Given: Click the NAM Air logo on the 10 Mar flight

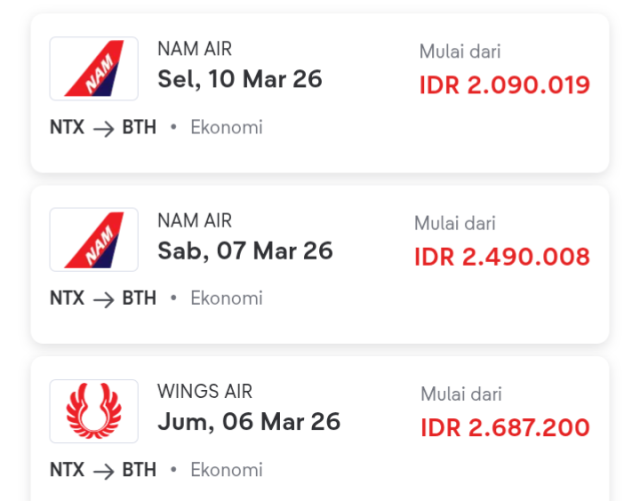Looking at the screenshot, I should pyautogui.click(x=94, y=68).
